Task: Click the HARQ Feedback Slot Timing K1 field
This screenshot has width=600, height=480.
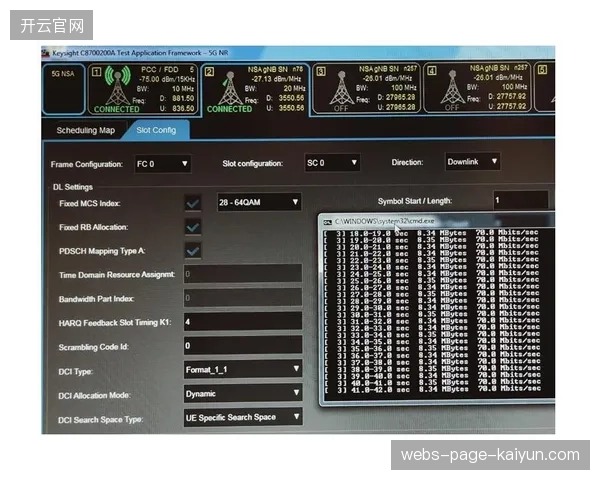Action: coord(243,322)
